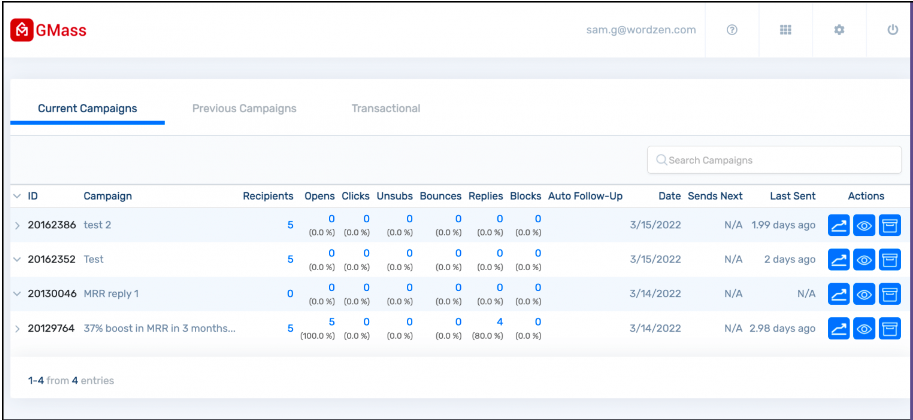Switch to Current Campaigns tab

point(87,108)
